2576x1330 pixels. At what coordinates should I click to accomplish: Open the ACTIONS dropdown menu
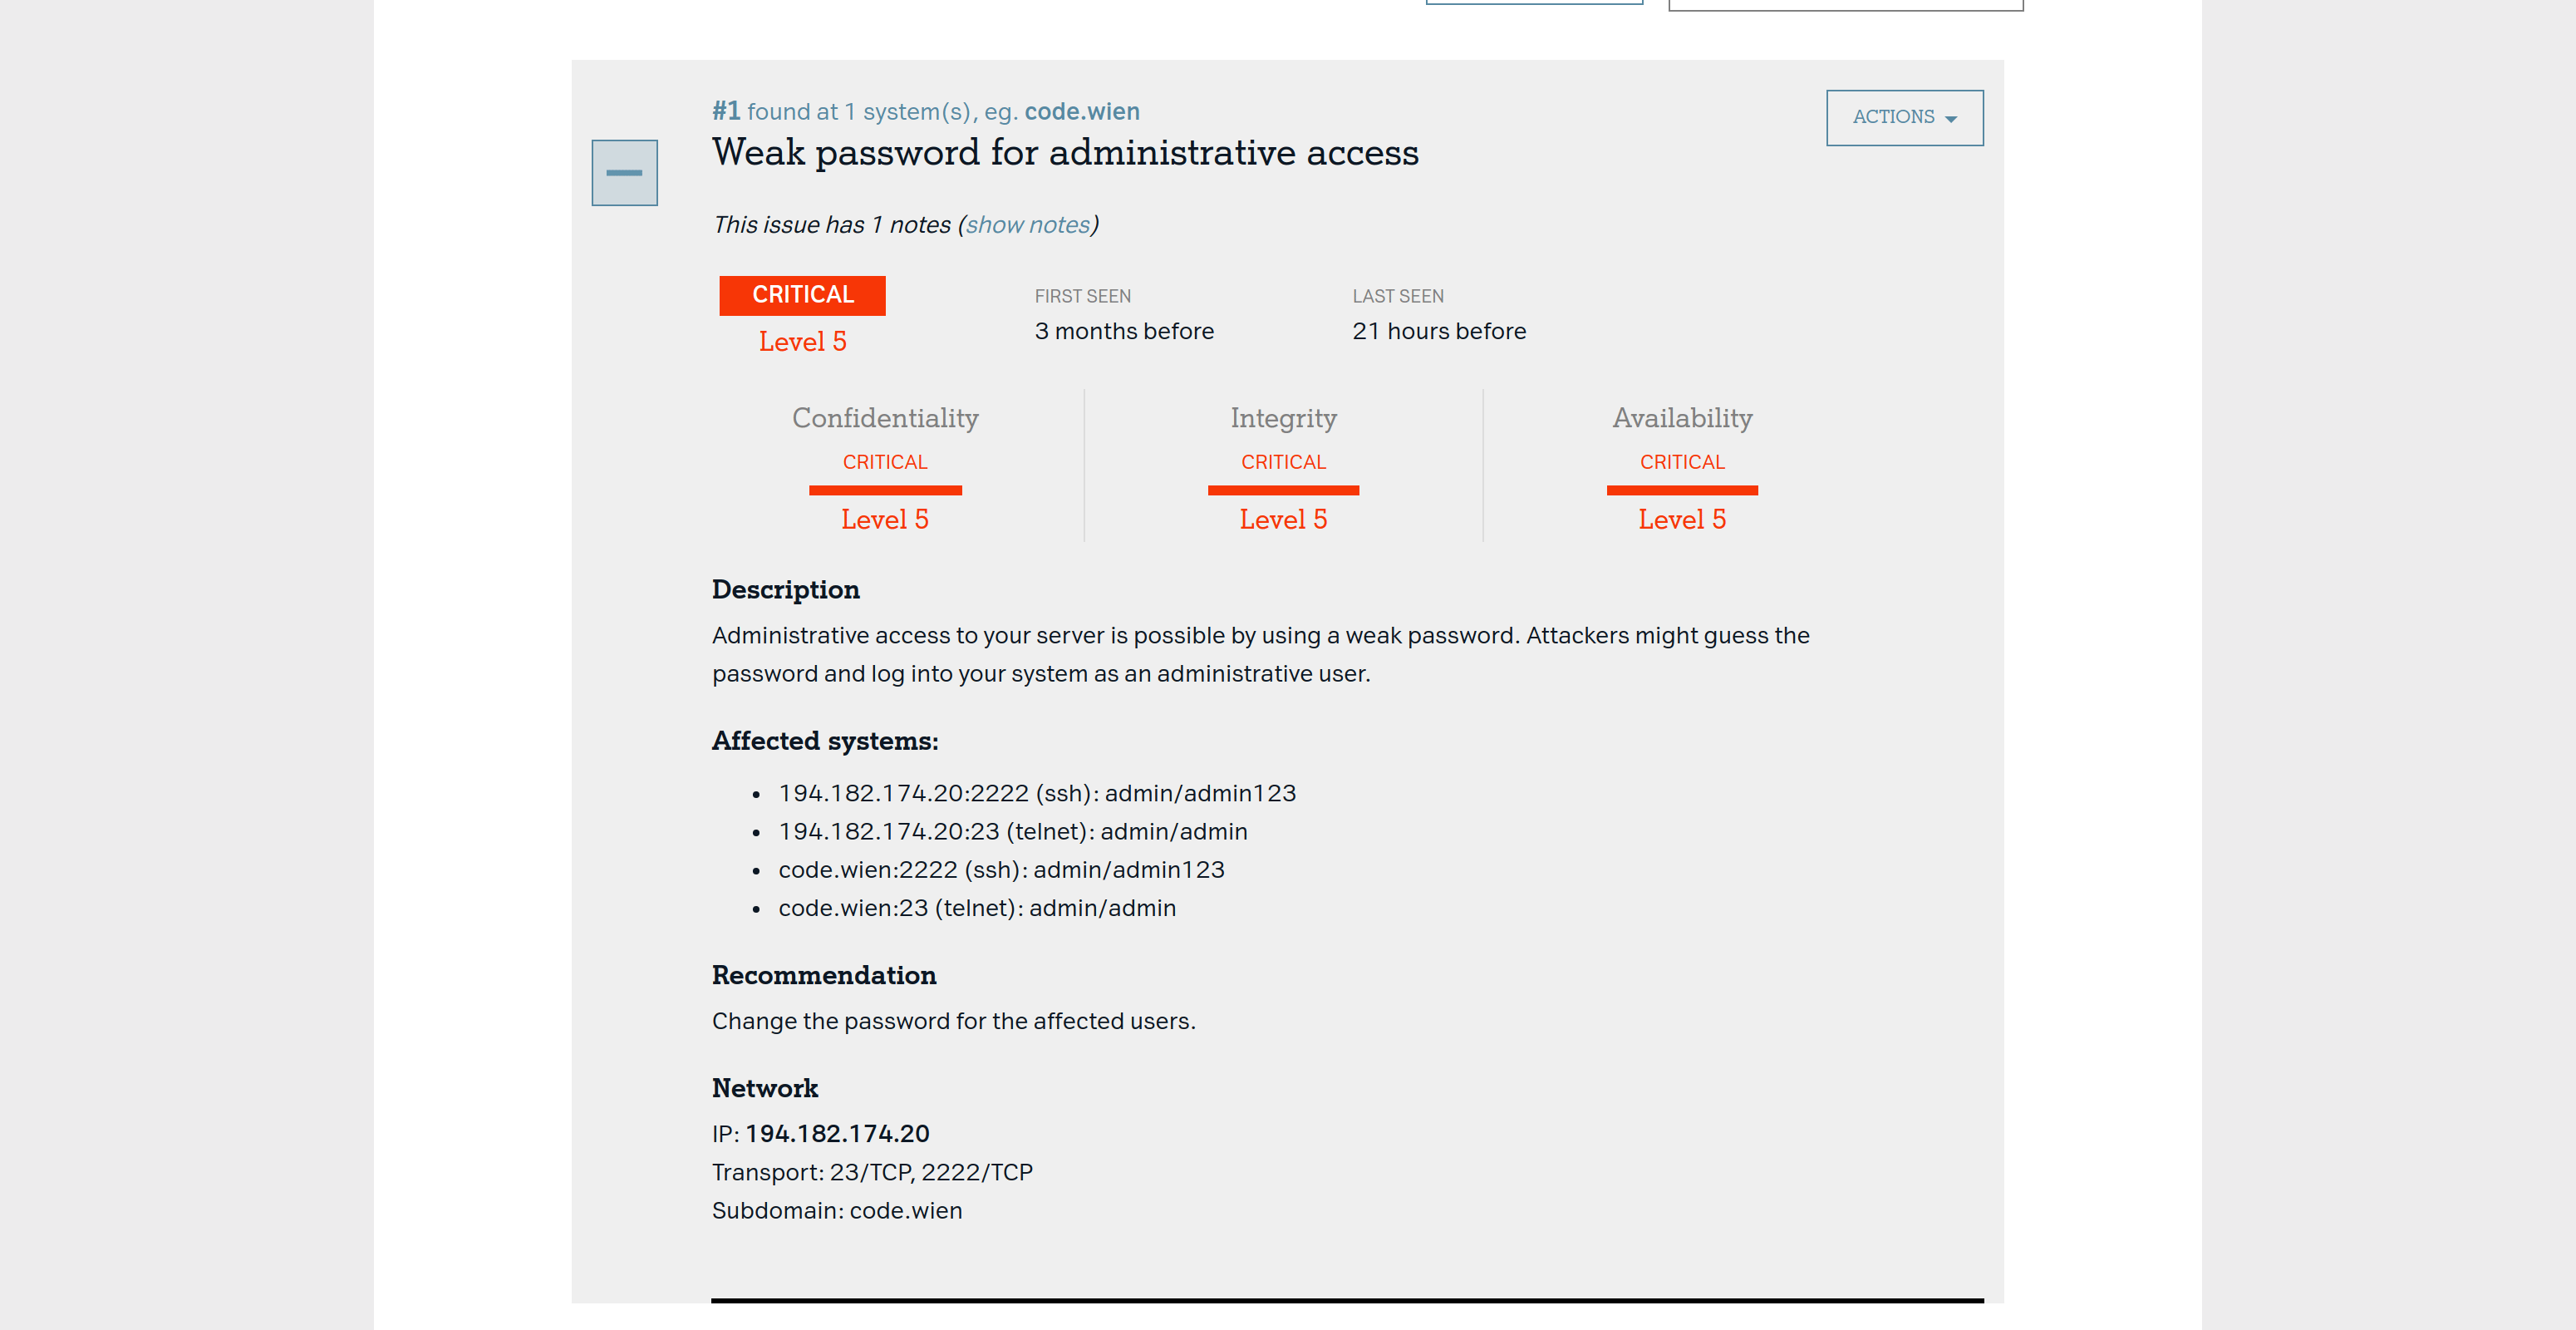(x=1903, y=118)
